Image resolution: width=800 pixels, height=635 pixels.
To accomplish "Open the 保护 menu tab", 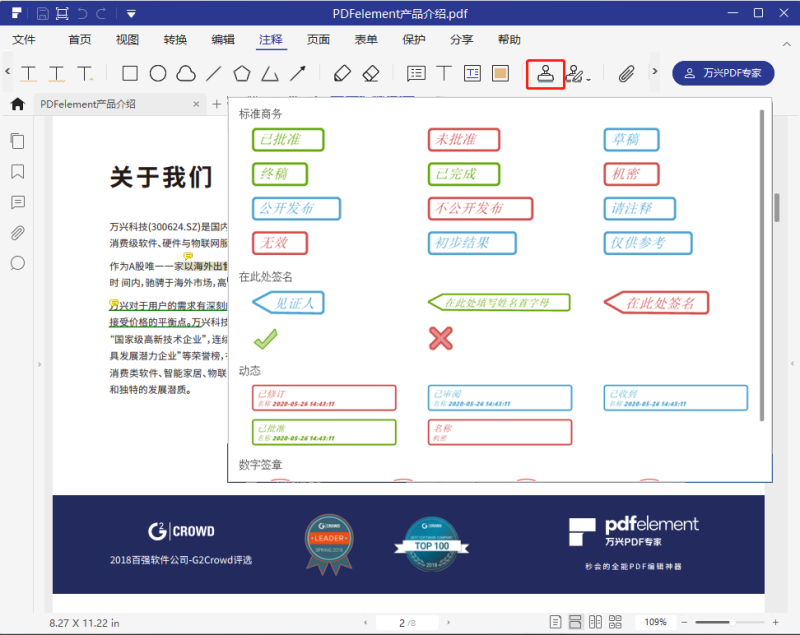I will pos(413,40).
